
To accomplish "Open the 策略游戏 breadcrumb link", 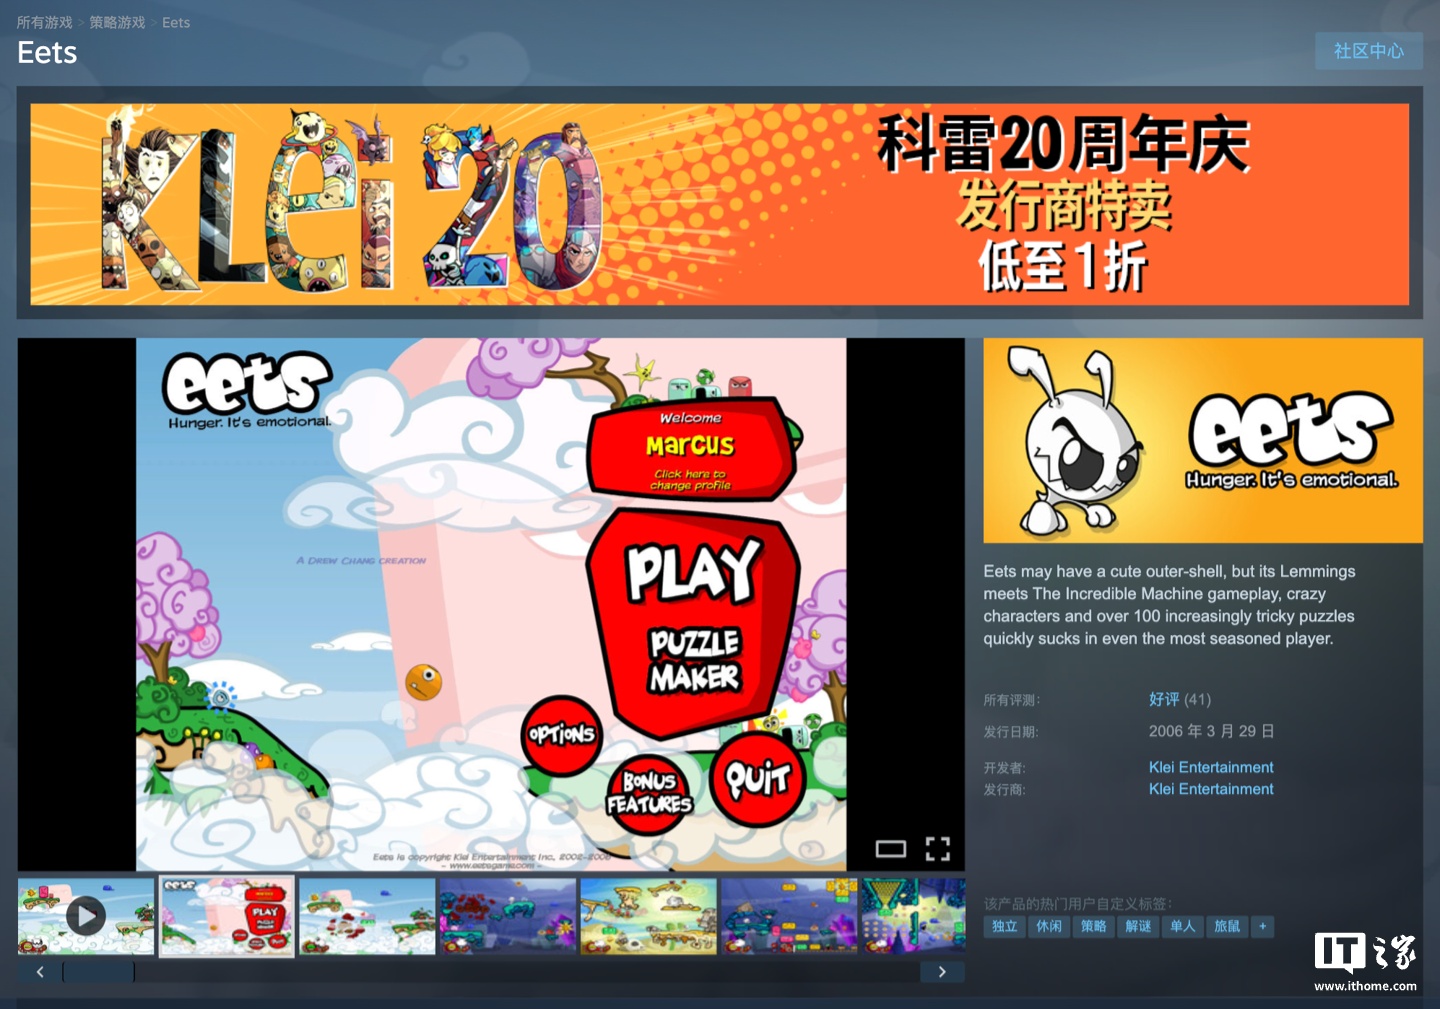I will click(x=117, y=22).
